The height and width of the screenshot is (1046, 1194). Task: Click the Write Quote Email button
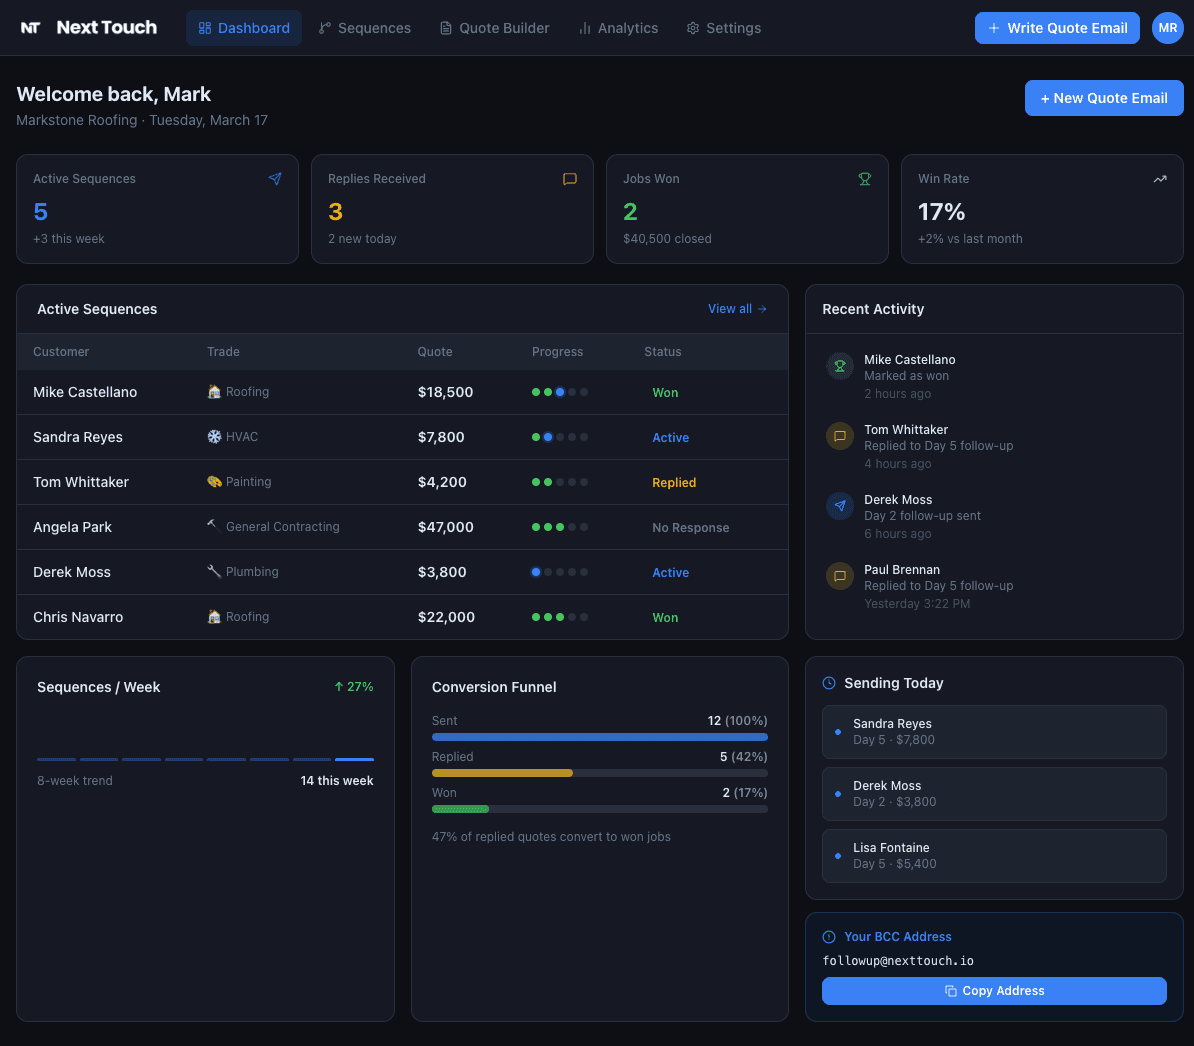(x=1057, y=28)
